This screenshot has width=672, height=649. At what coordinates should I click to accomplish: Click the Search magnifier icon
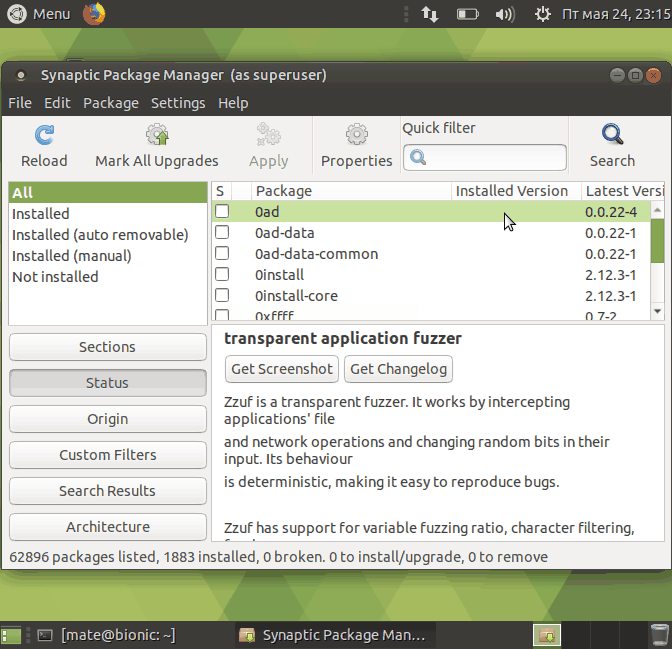pos(612,135)
